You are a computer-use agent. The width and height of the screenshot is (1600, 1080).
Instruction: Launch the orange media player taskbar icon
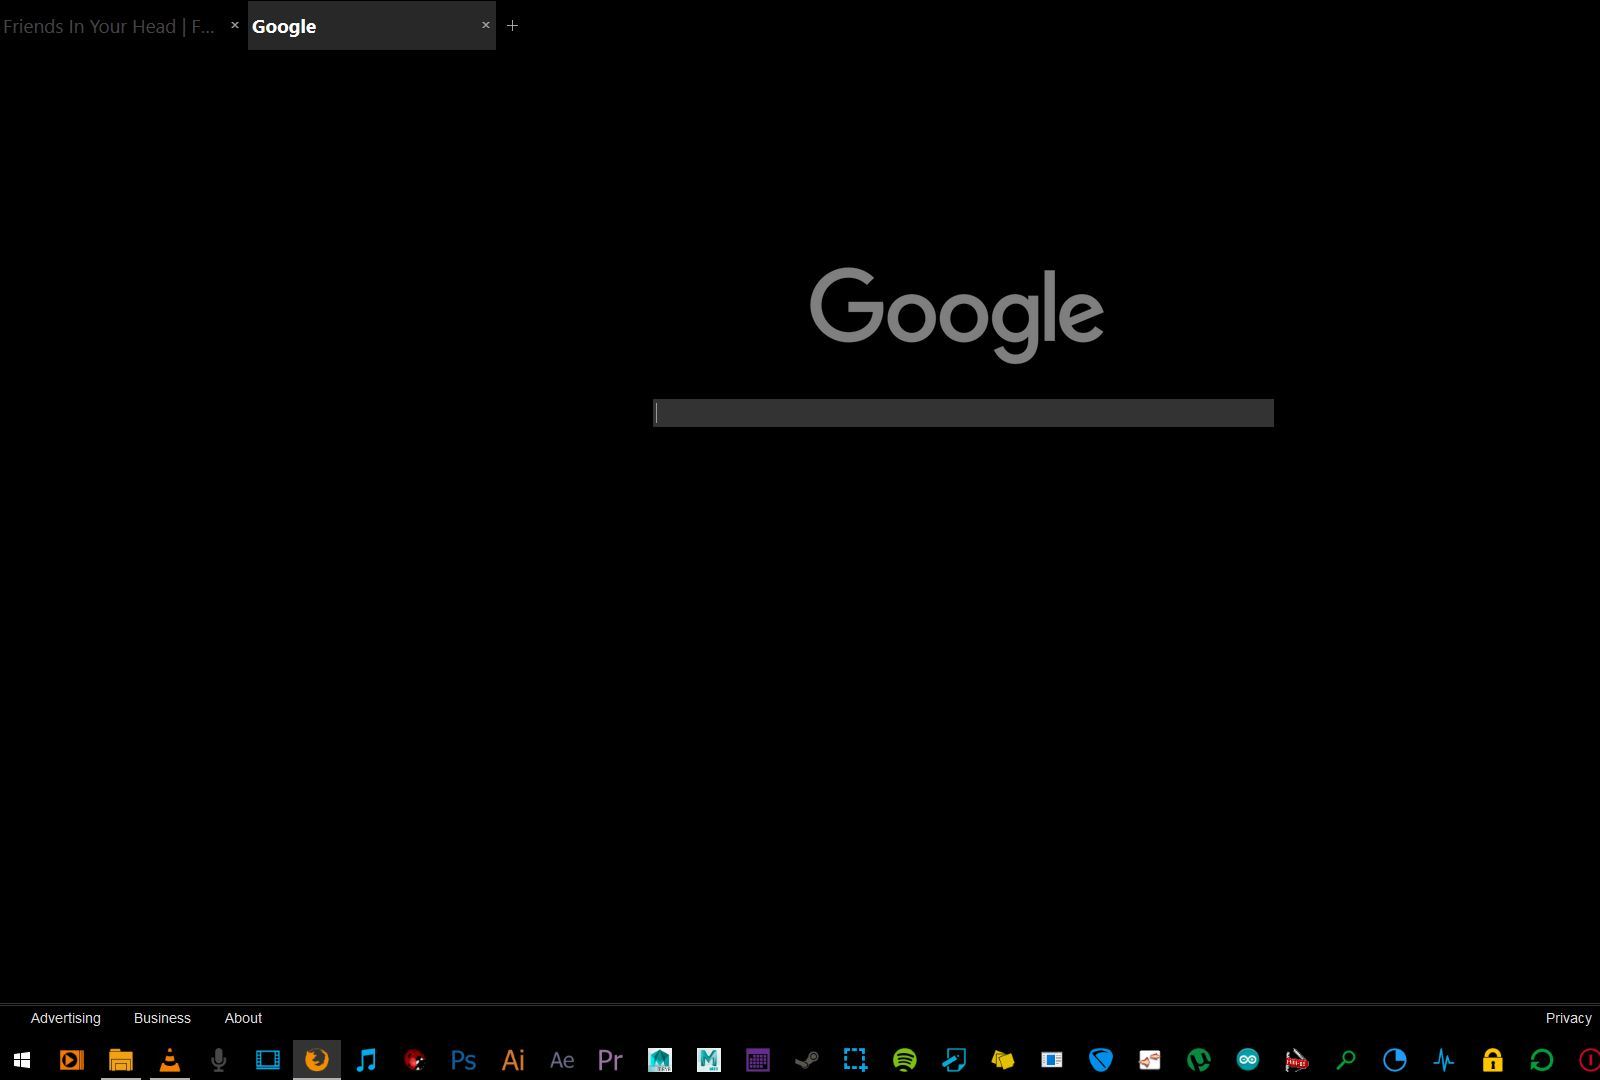point(71,1060)
